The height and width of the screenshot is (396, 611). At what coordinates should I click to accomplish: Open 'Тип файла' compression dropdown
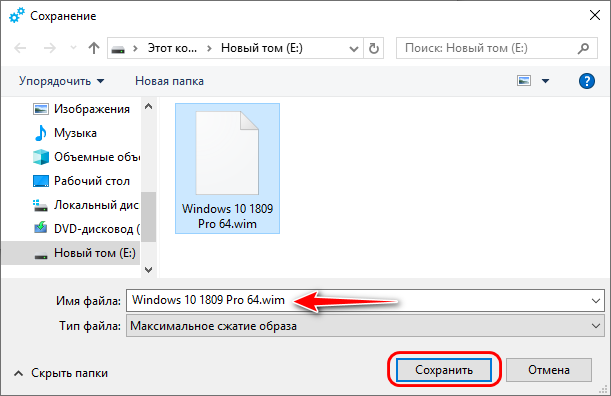[x=365, y=325]
